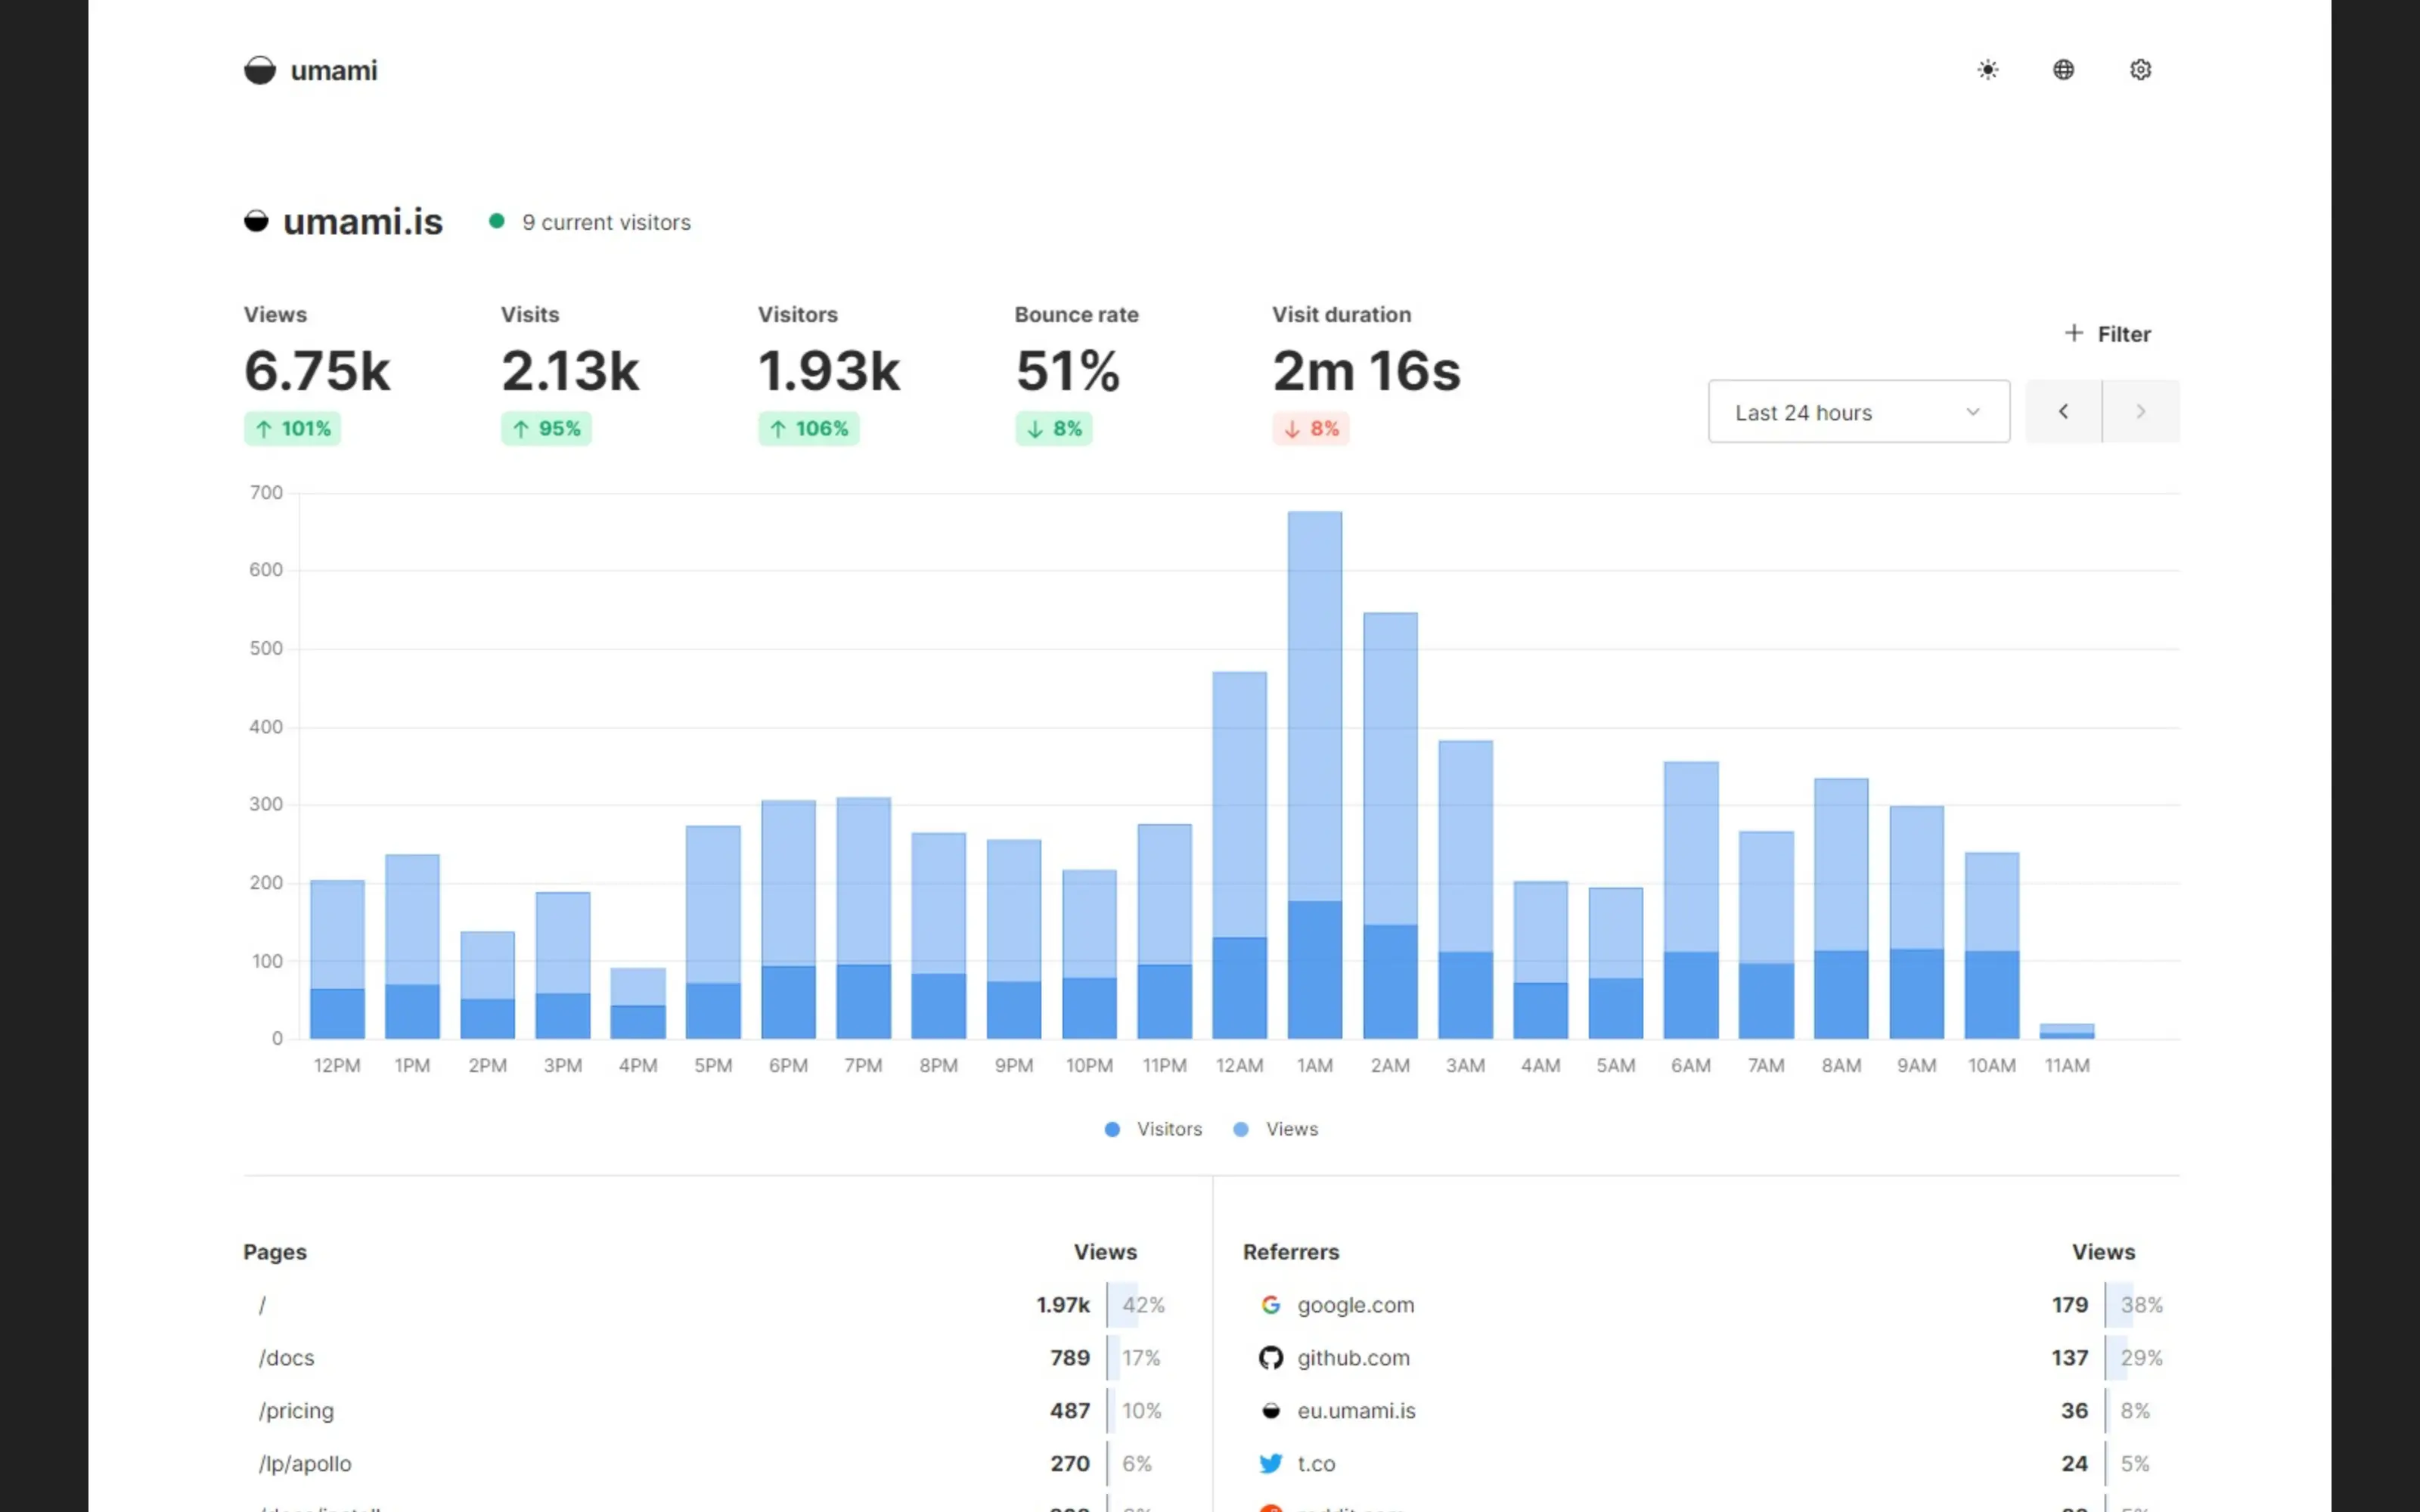Click the green current visitors status dot
The height and width of the screenshot is (1512, 2420).
coord(496,221)
